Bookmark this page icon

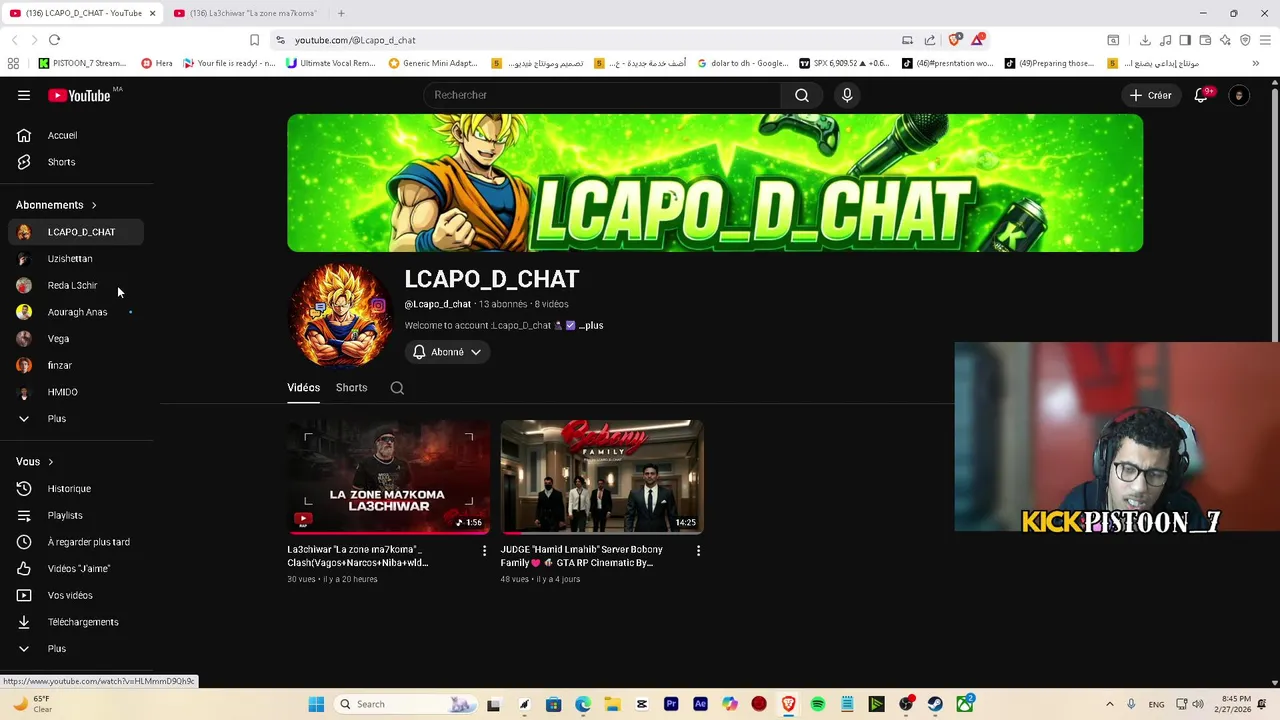pos(254,40)
